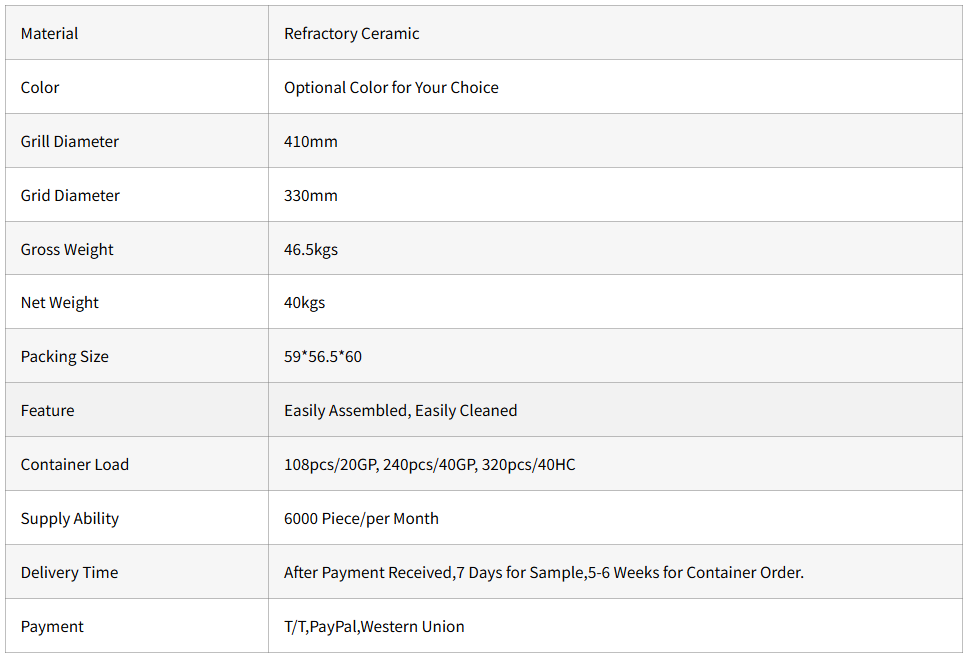Viewport: 970px width, 660px height.
Task: Click the Net Weight label
Action: [x=60, y=303]
